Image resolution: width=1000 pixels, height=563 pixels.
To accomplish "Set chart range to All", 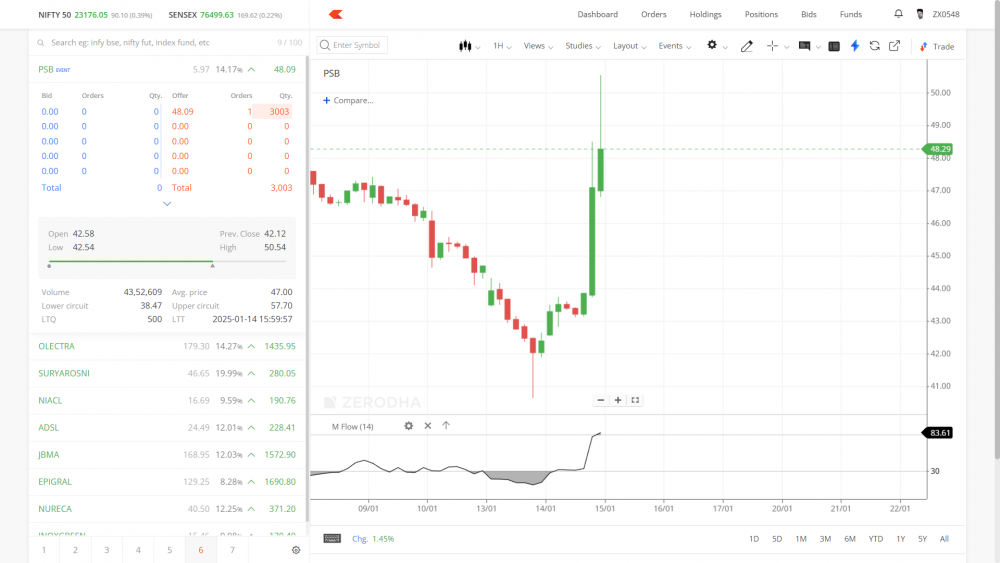I will [944, 539].
